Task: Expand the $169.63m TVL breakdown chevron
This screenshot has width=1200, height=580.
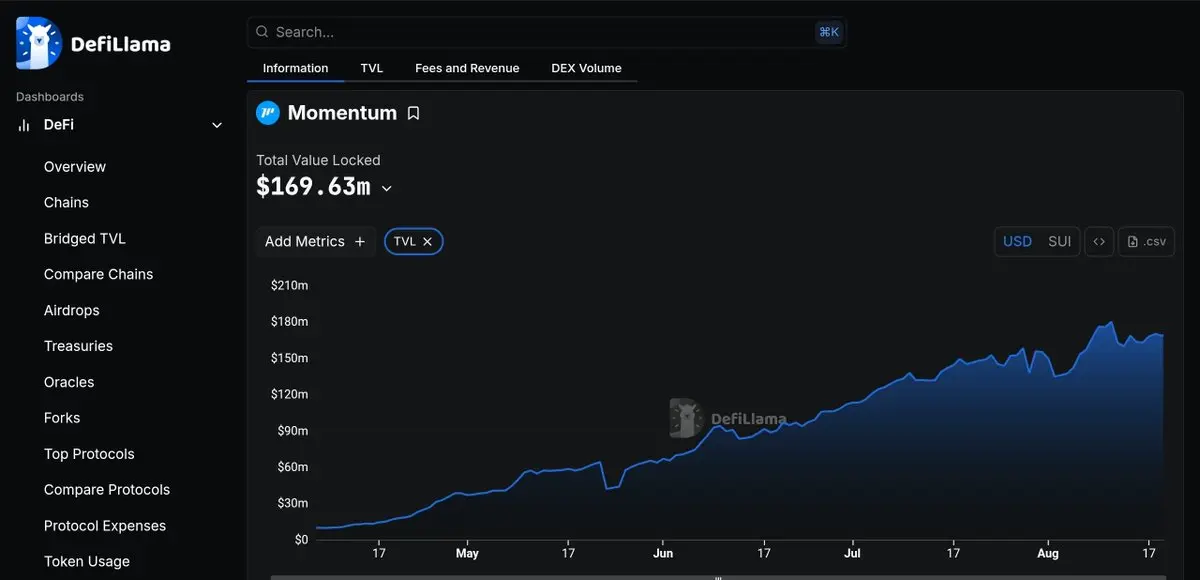Action: 387,188
